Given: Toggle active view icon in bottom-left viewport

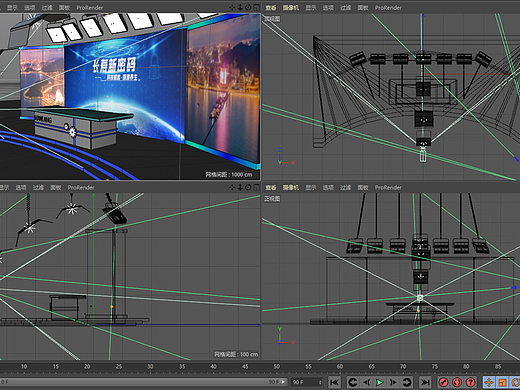Looking at the screenshot, I should point(256,187).
